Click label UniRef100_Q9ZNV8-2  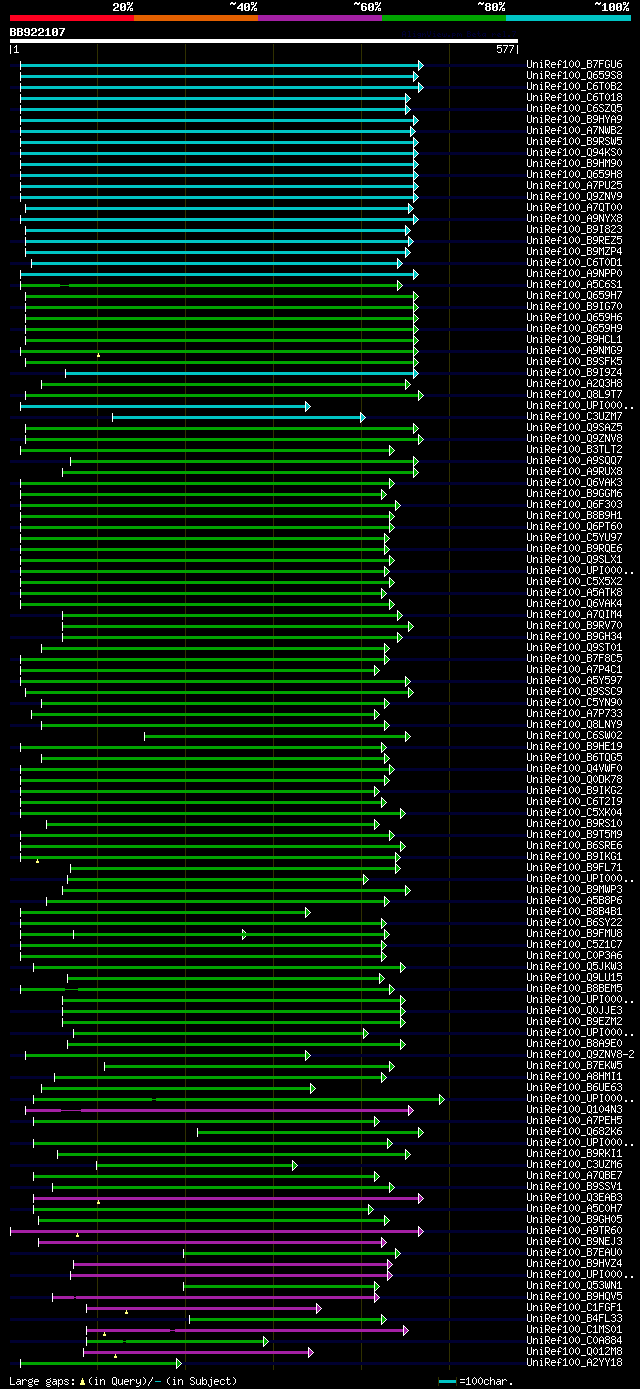coord(580,1055)
